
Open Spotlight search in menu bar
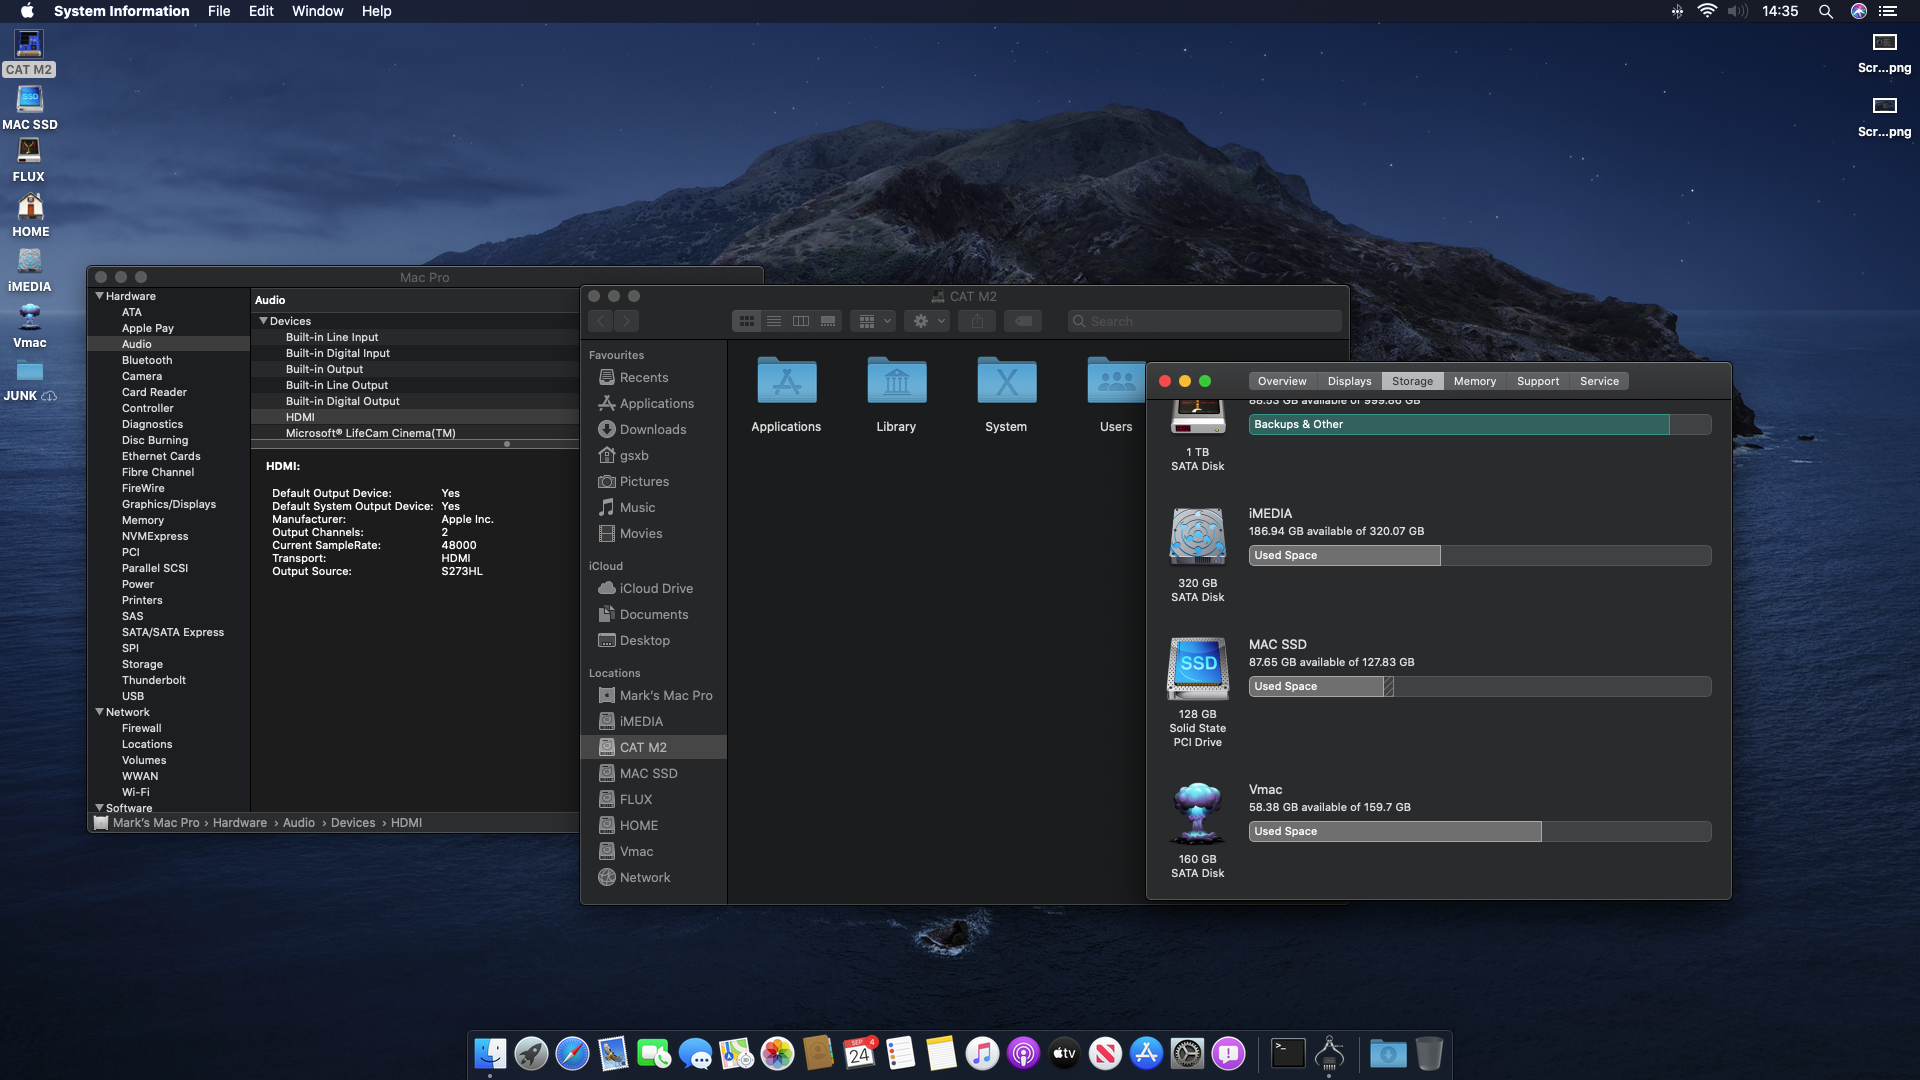[1826, 11]
